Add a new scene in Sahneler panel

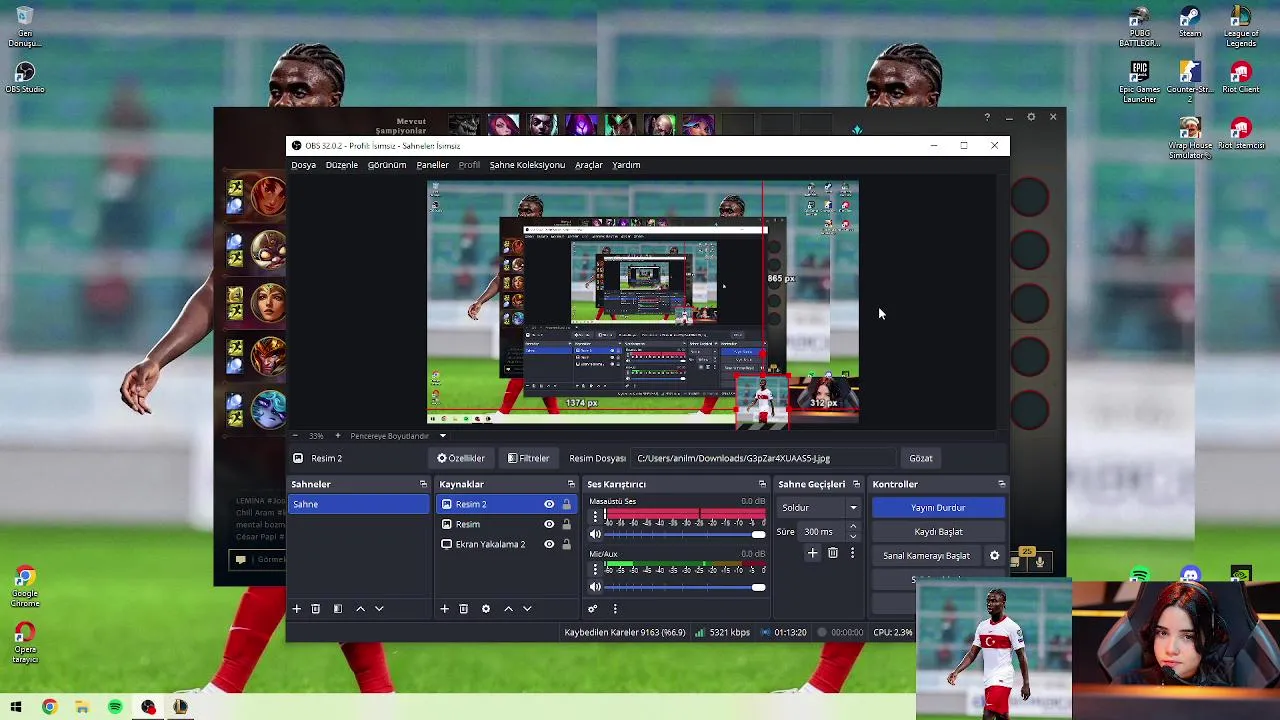296,608
